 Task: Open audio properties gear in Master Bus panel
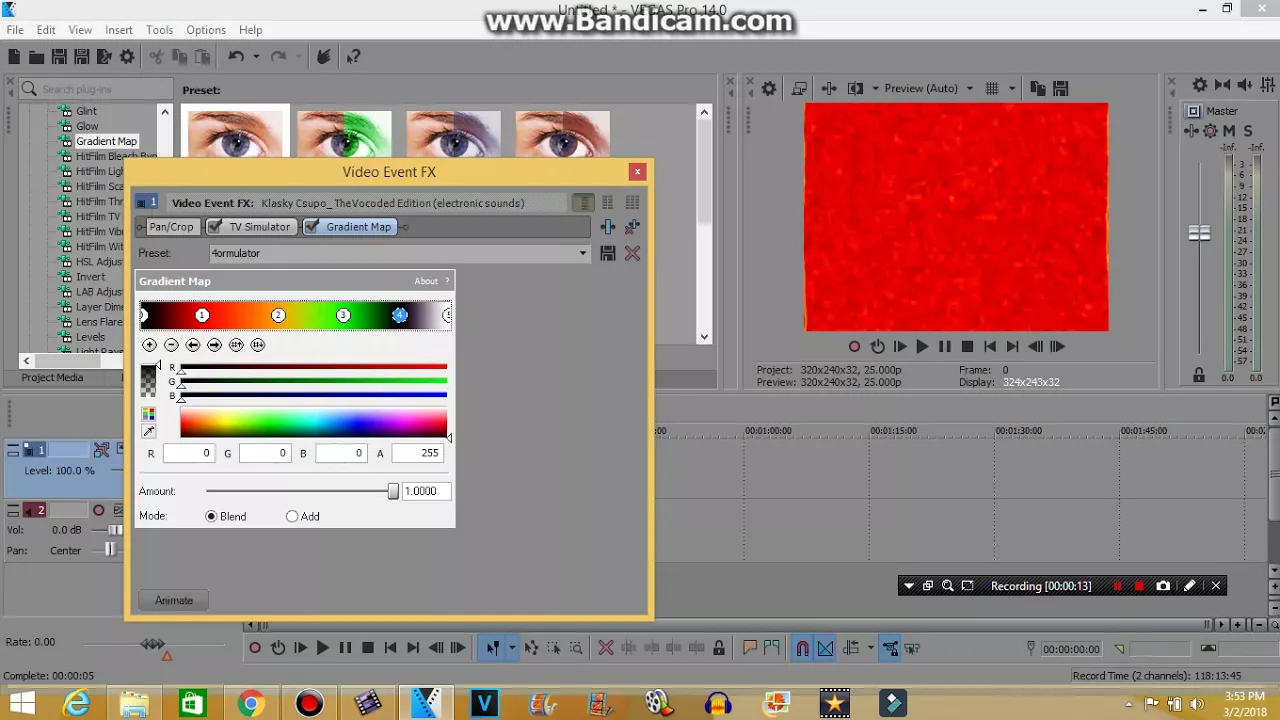(1200, 85)
